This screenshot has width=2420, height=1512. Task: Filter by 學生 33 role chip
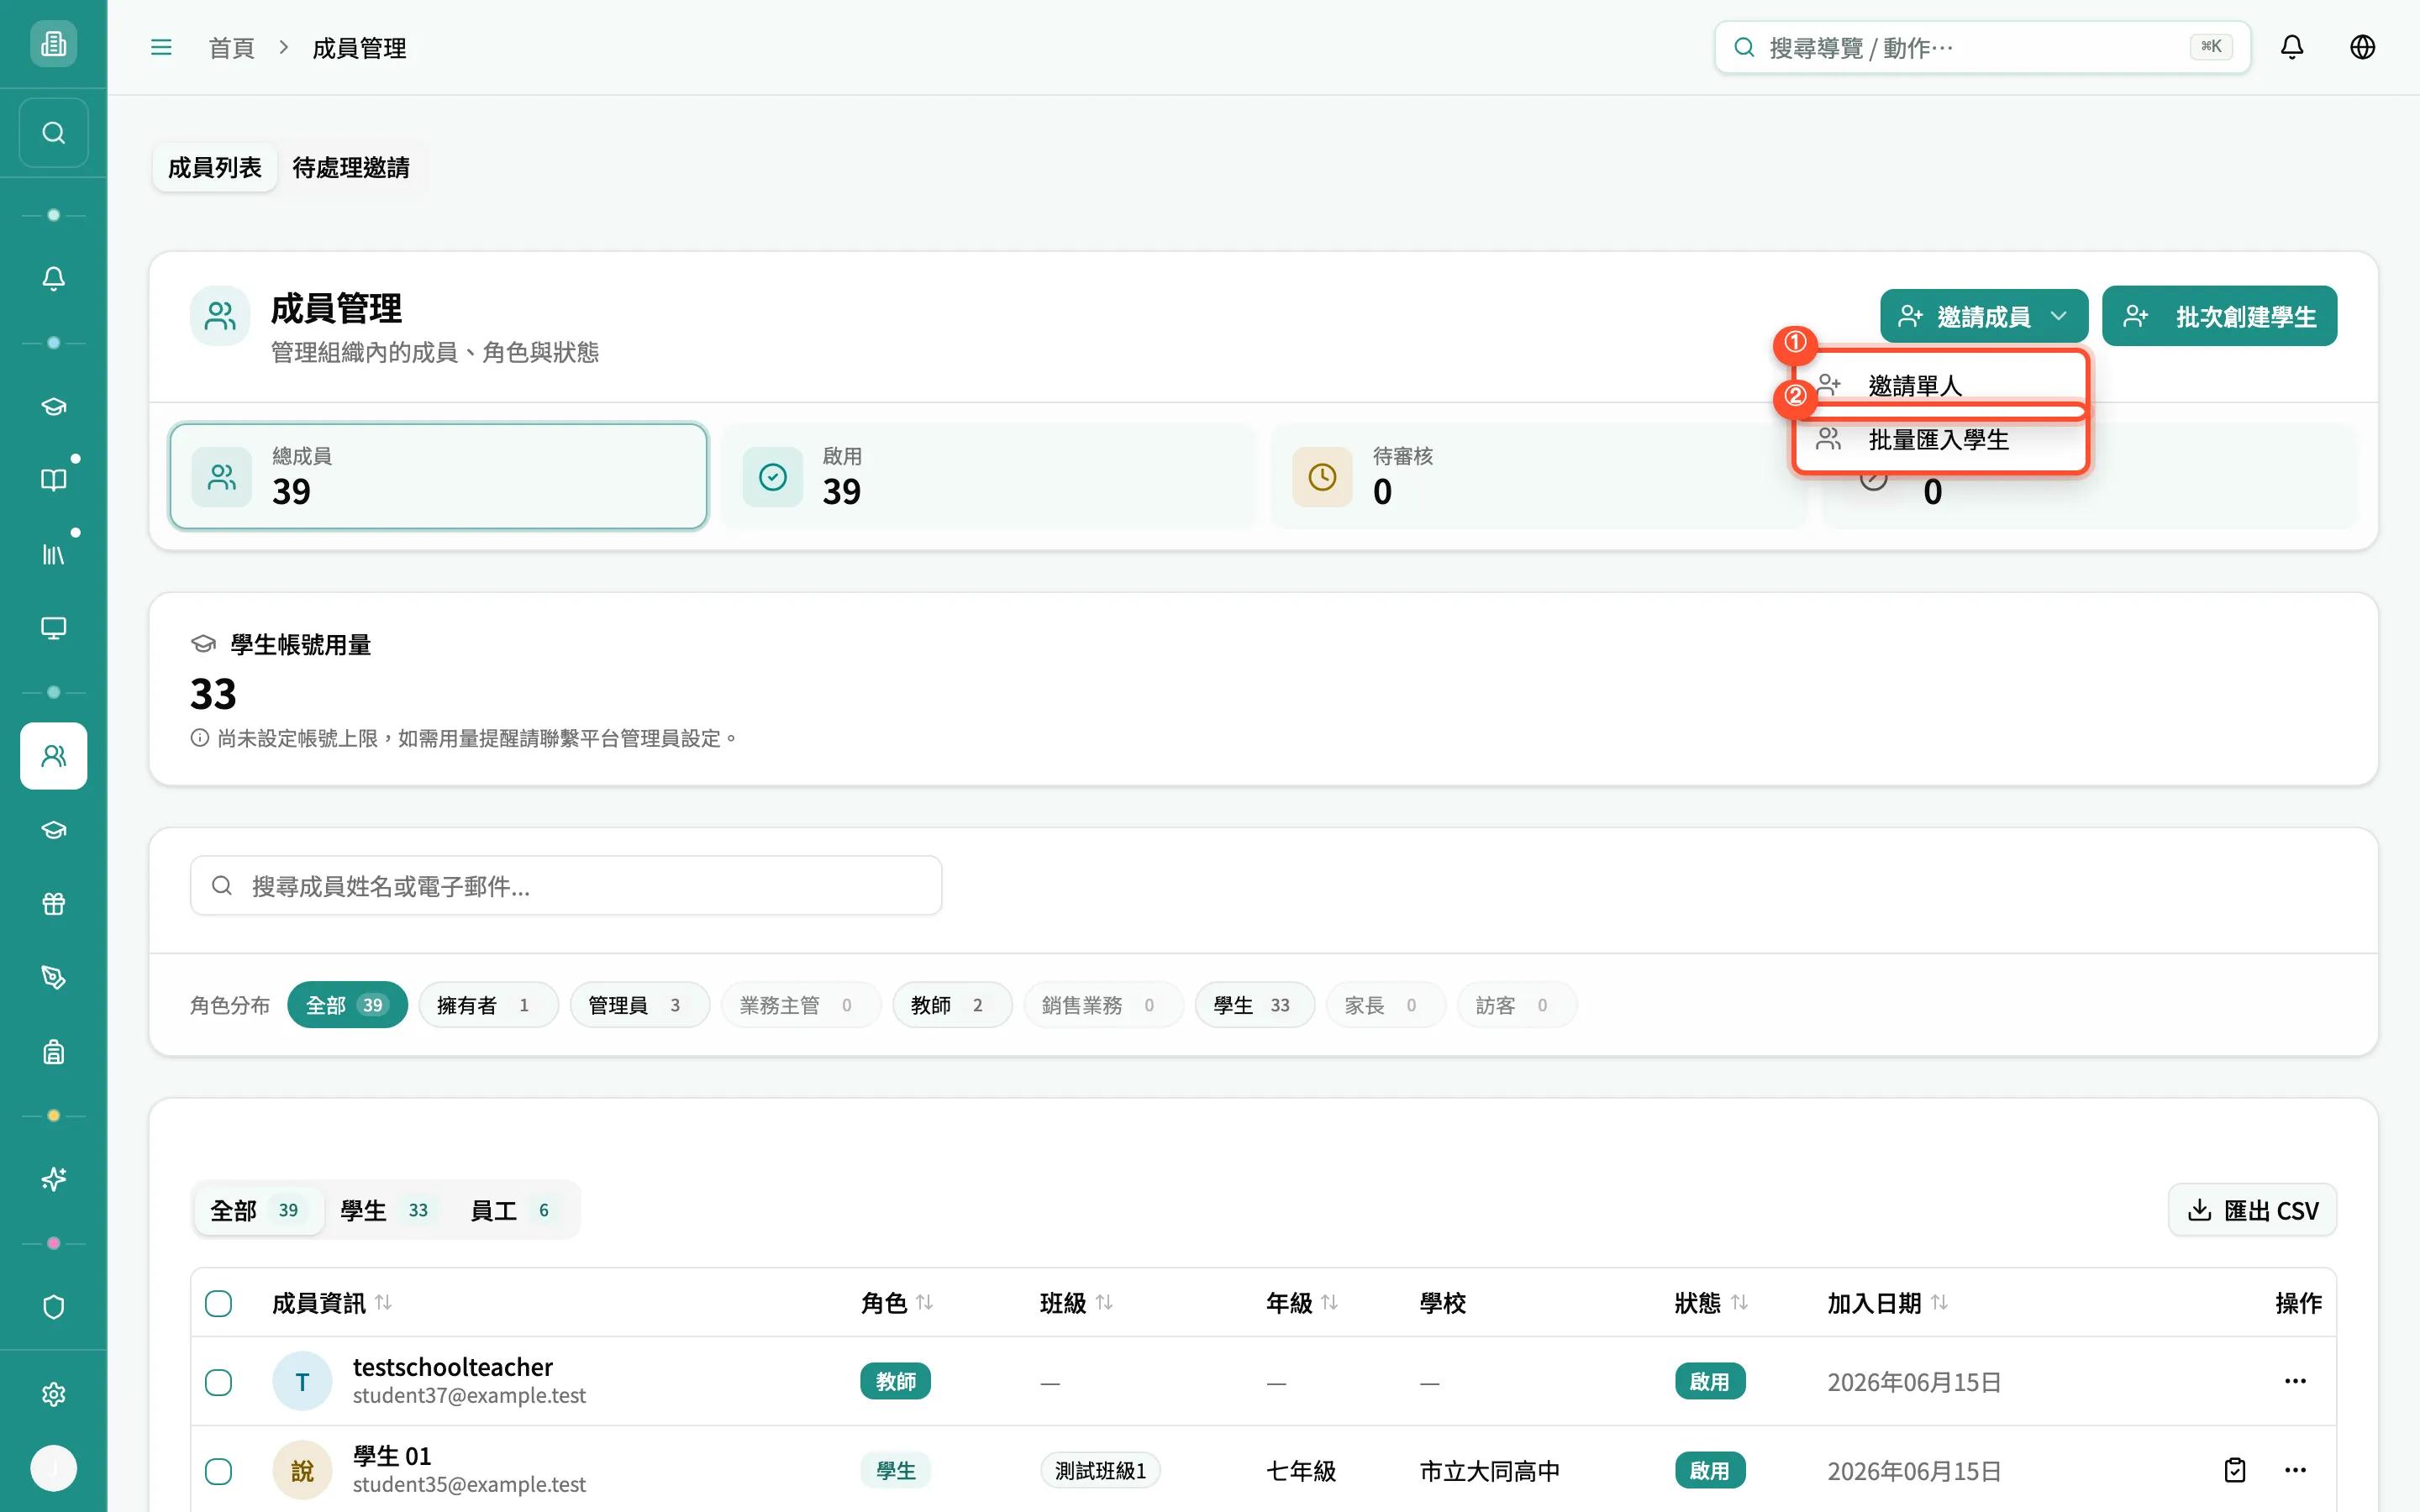pos(1254,1005)
